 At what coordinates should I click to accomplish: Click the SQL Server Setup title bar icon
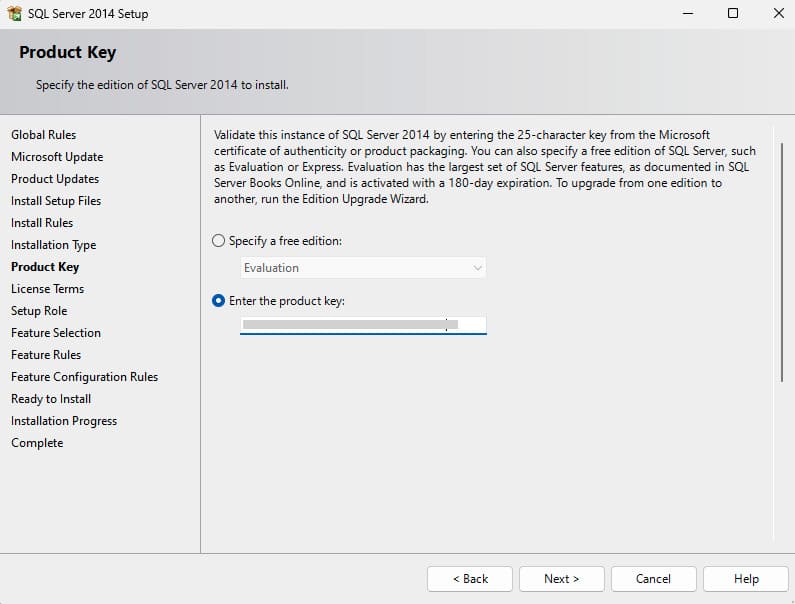15,14
